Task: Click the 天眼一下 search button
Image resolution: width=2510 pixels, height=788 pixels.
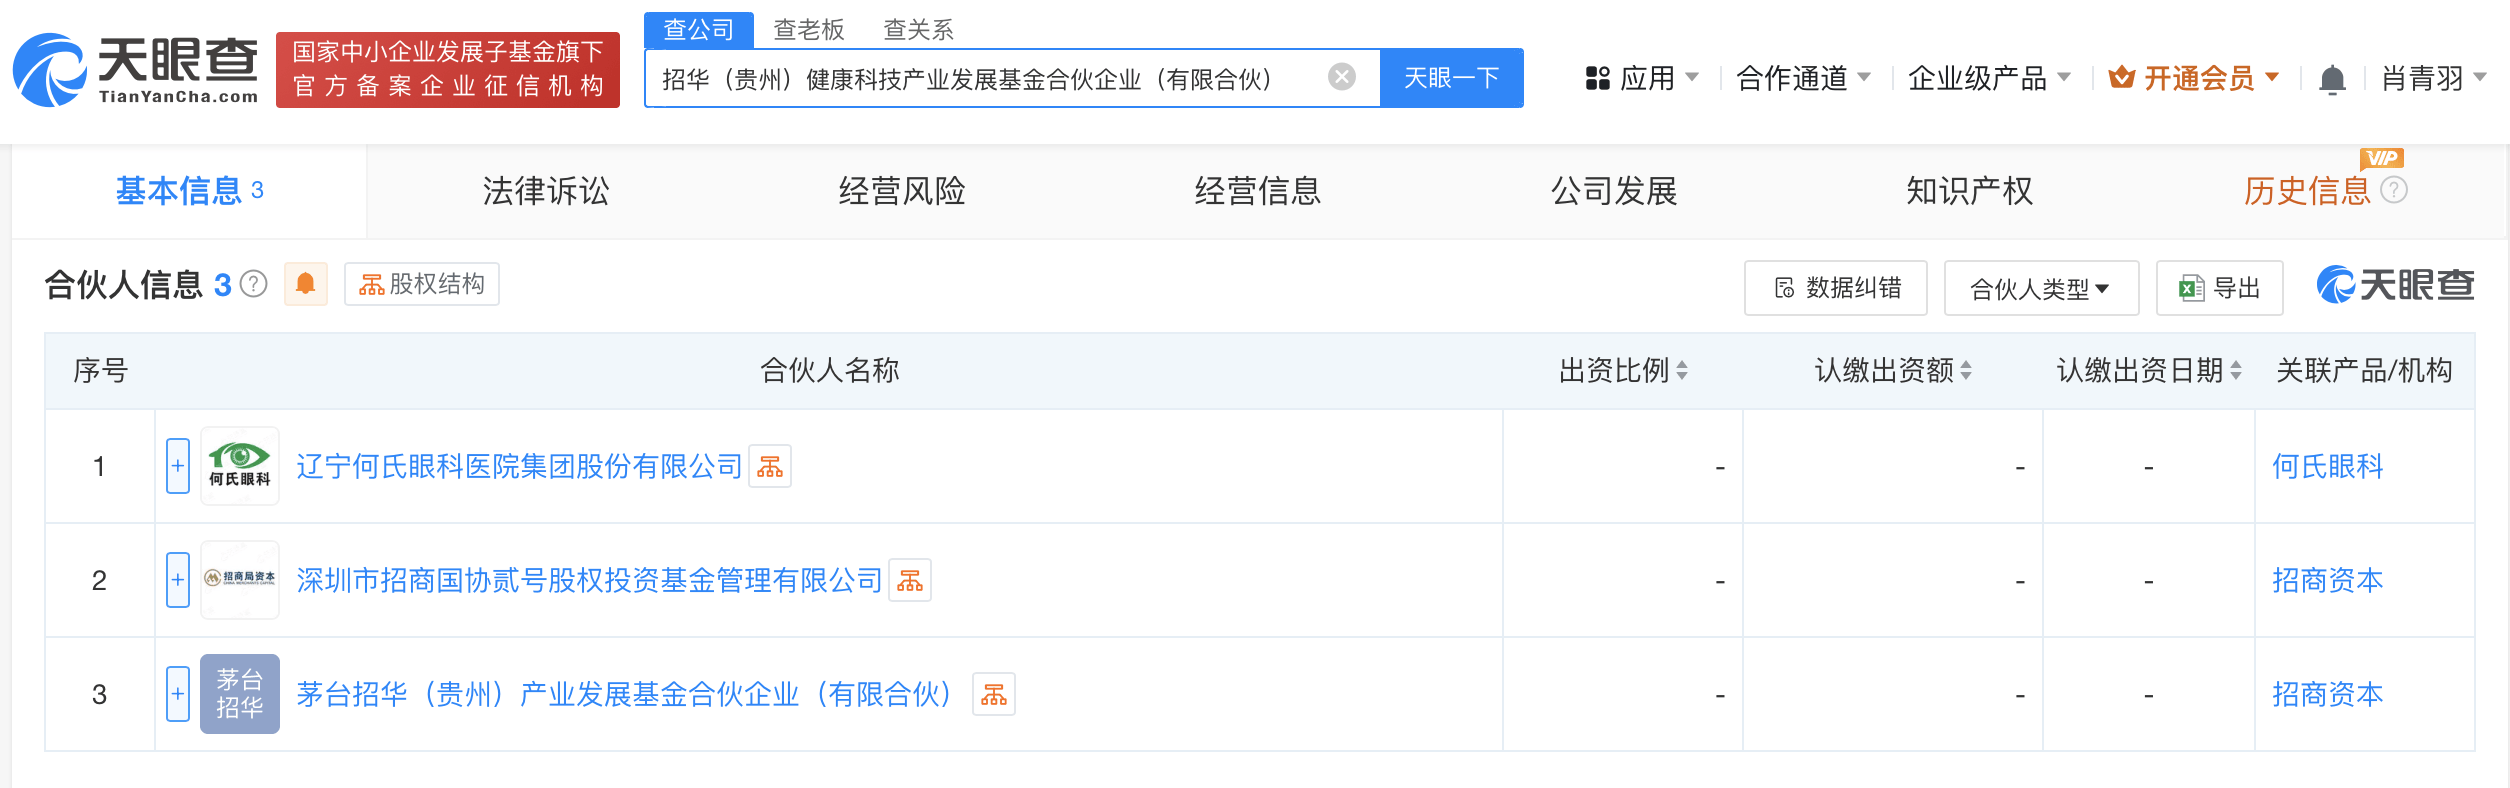Action: (1452, 78)
